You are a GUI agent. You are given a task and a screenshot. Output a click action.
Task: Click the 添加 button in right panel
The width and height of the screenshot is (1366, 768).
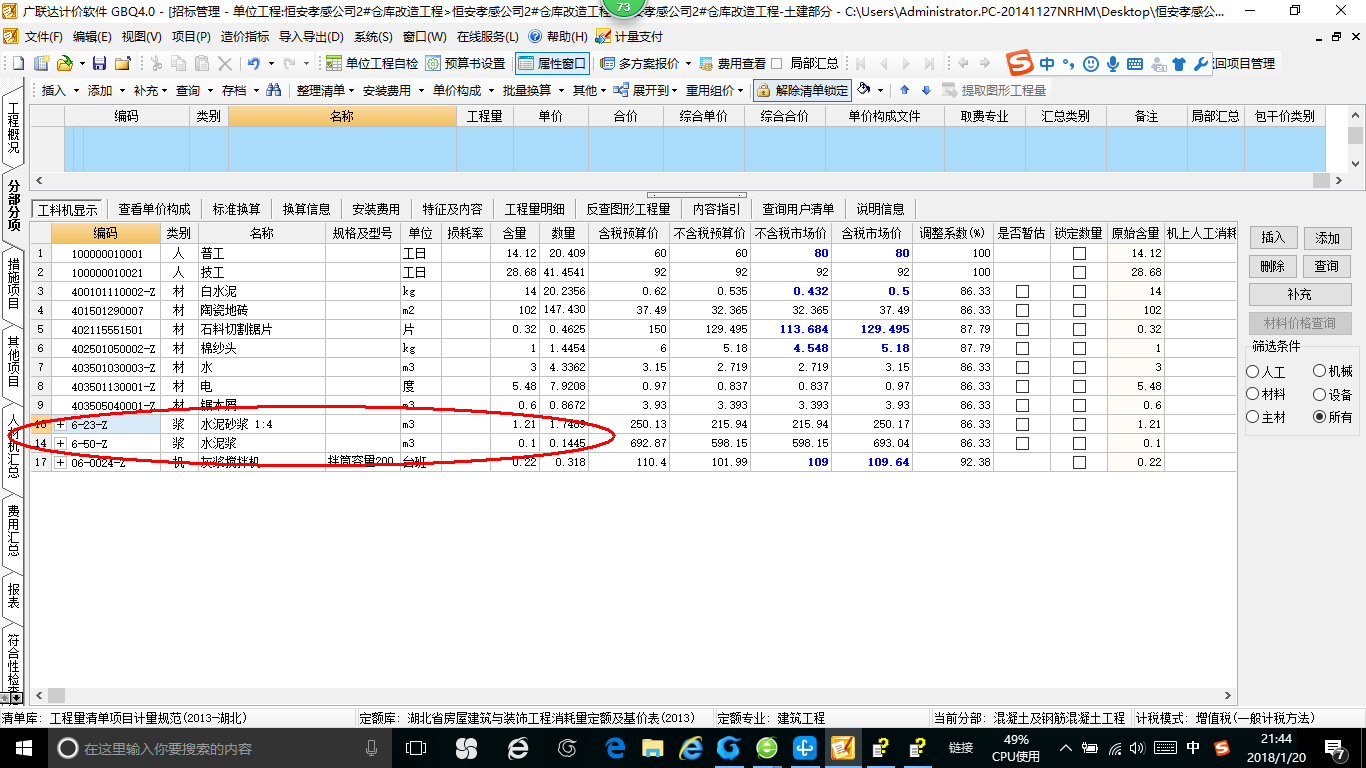pos(1327,238)
